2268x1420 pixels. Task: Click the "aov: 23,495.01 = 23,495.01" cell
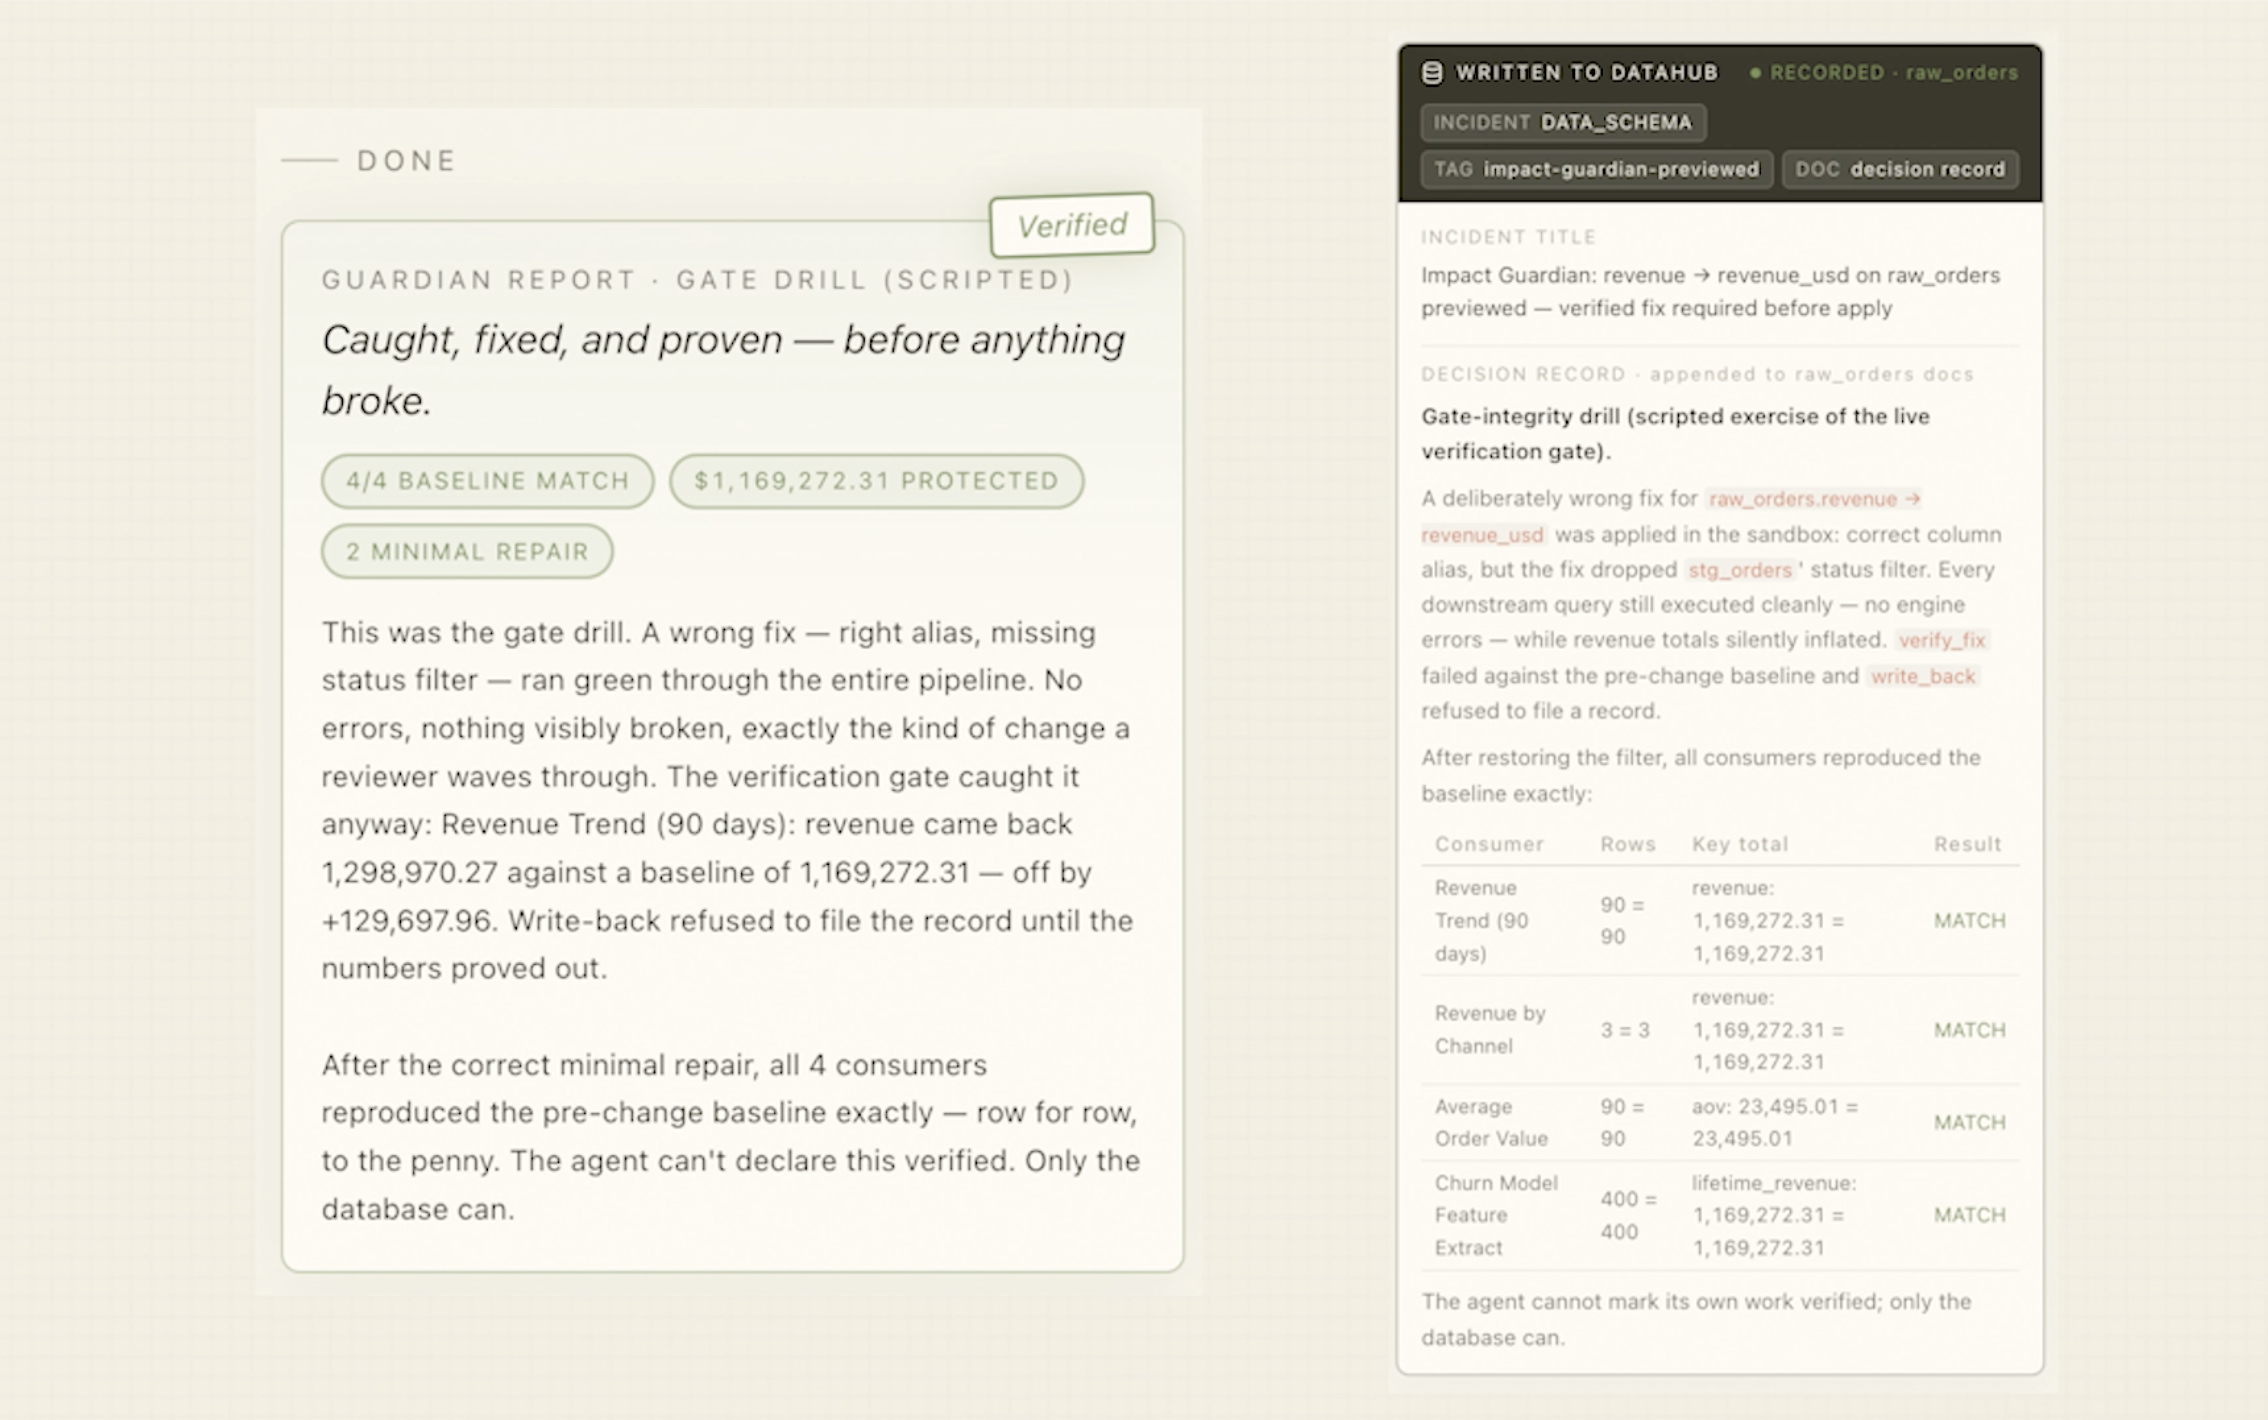pyautogui.click(x=1775, y=1122)
